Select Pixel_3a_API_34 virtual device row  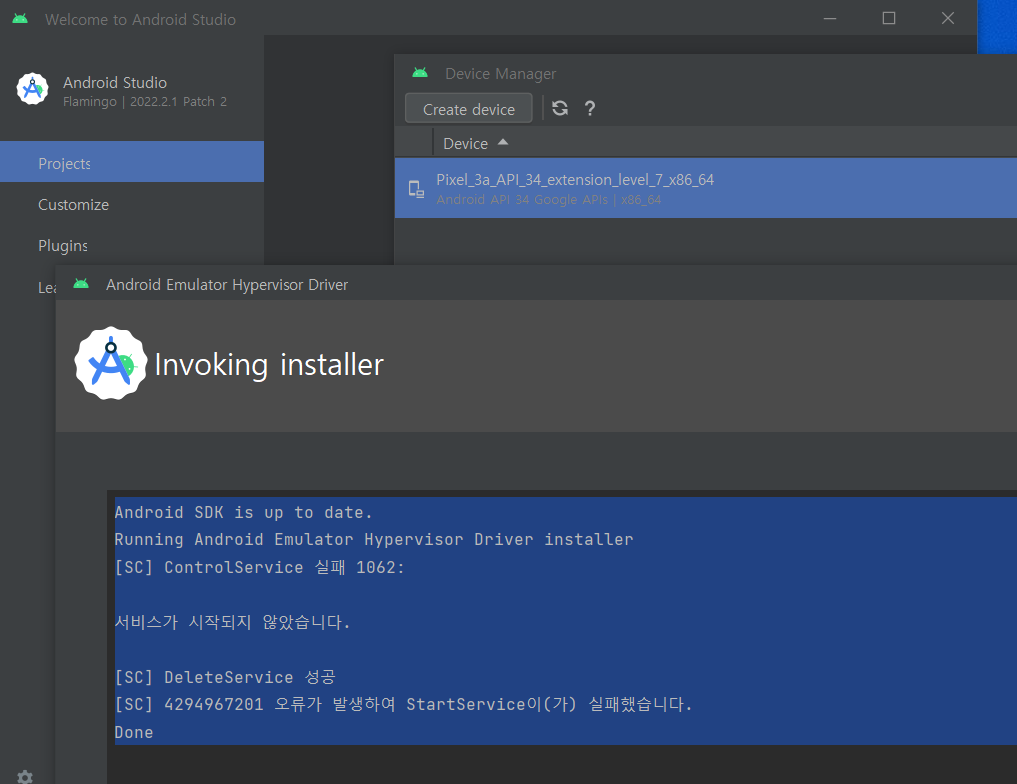pos(706,188)
